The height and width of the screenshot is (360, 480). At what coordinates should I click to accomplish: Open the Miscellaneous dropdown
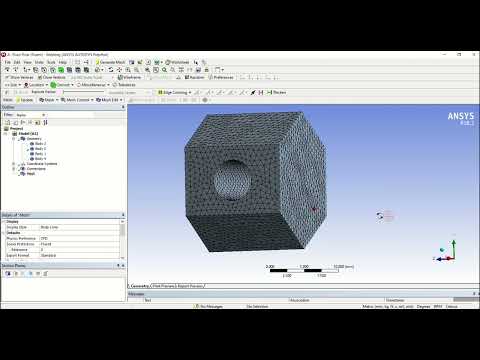point(93,85)
